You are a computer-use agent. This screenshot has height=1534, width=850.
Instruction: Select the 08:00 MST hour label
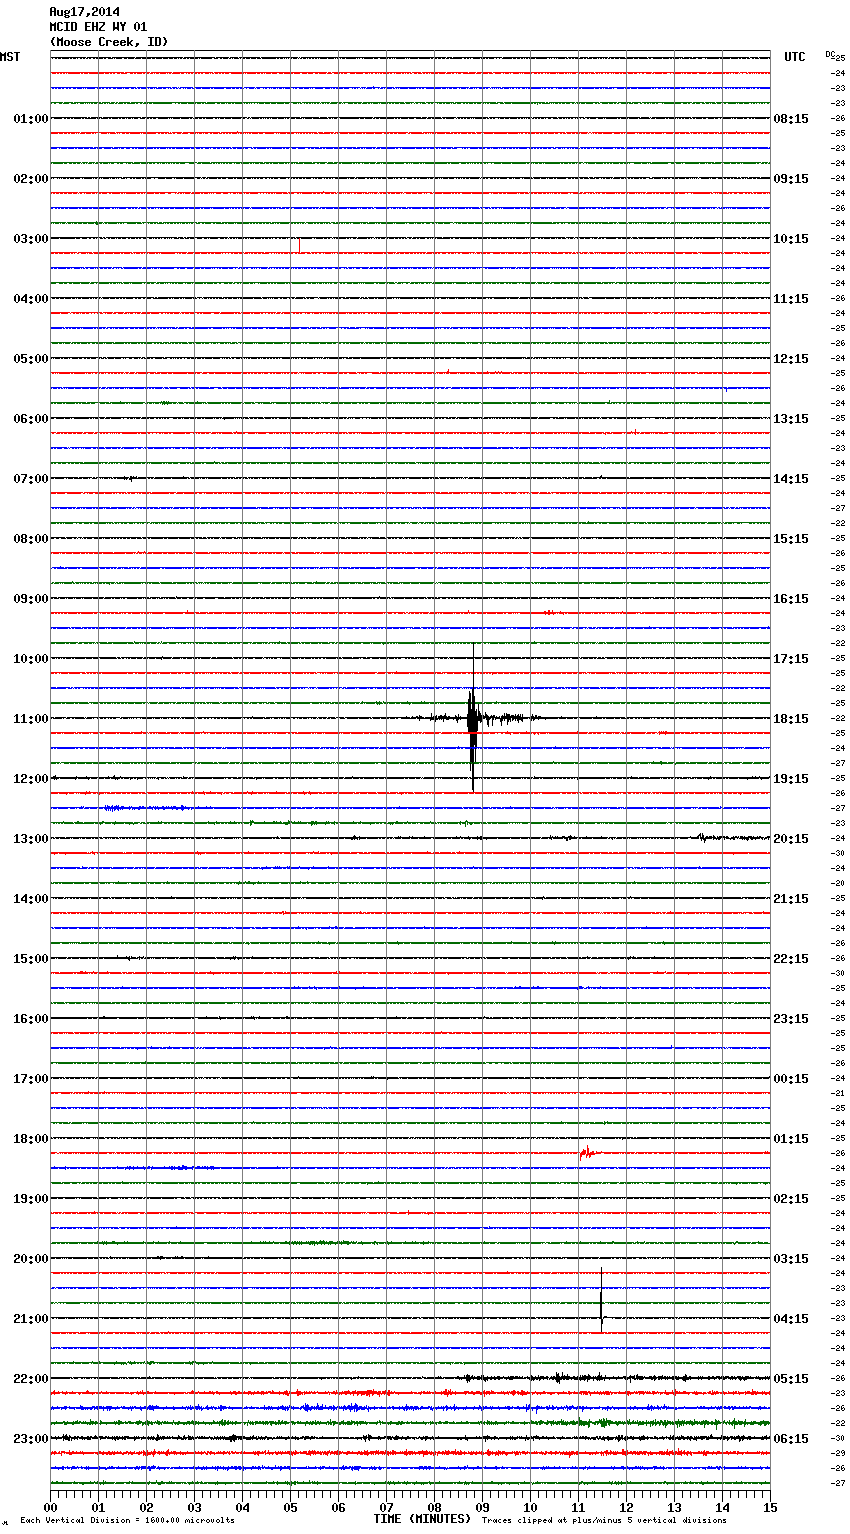(x=30, y=539)
